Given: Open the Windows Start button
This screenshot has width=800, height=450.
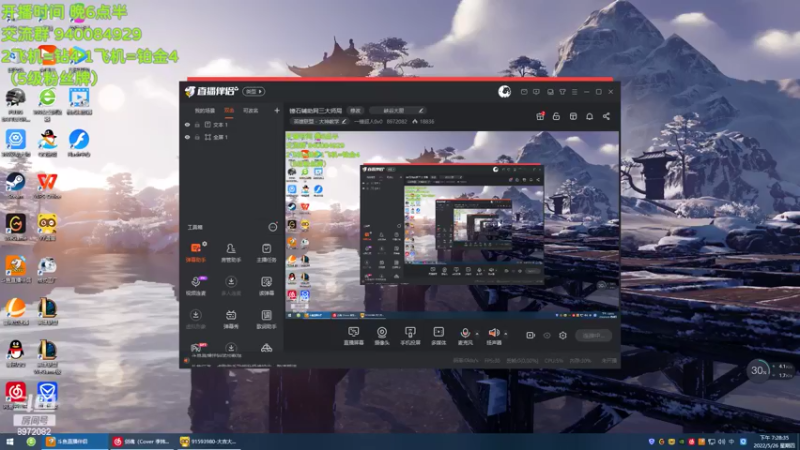Looking at the screenshot, I should 9,442.
